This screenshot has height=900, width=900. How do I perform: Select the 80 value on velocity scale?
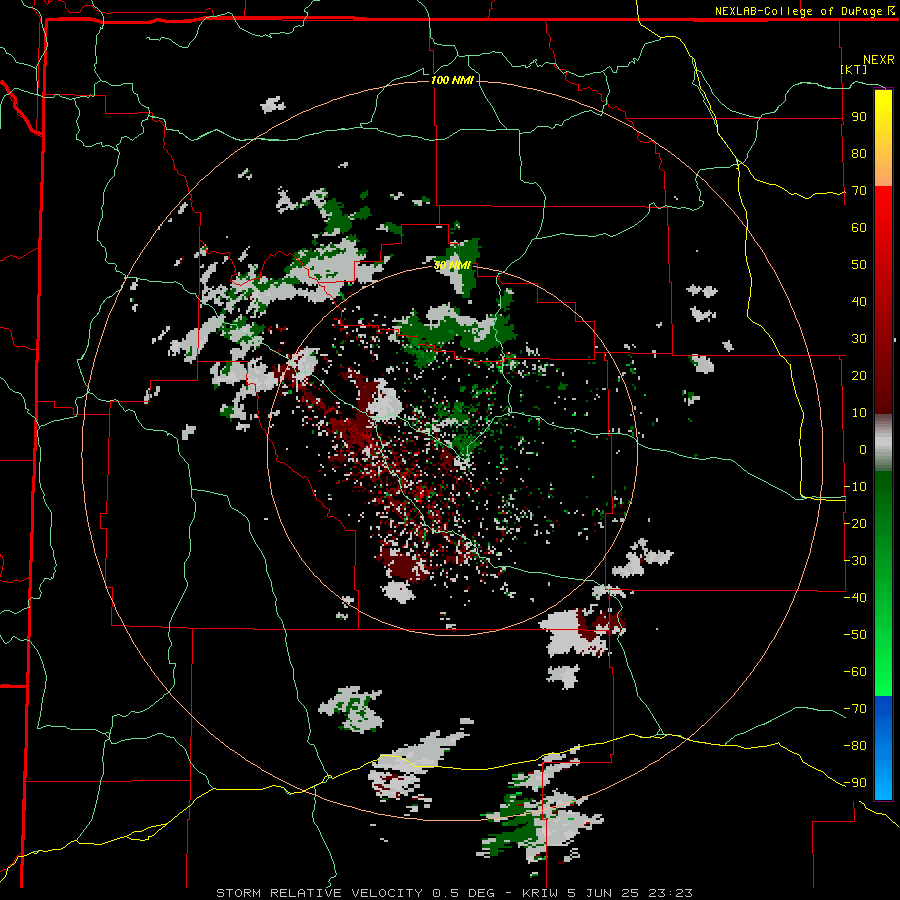click(x=859, y=153)
